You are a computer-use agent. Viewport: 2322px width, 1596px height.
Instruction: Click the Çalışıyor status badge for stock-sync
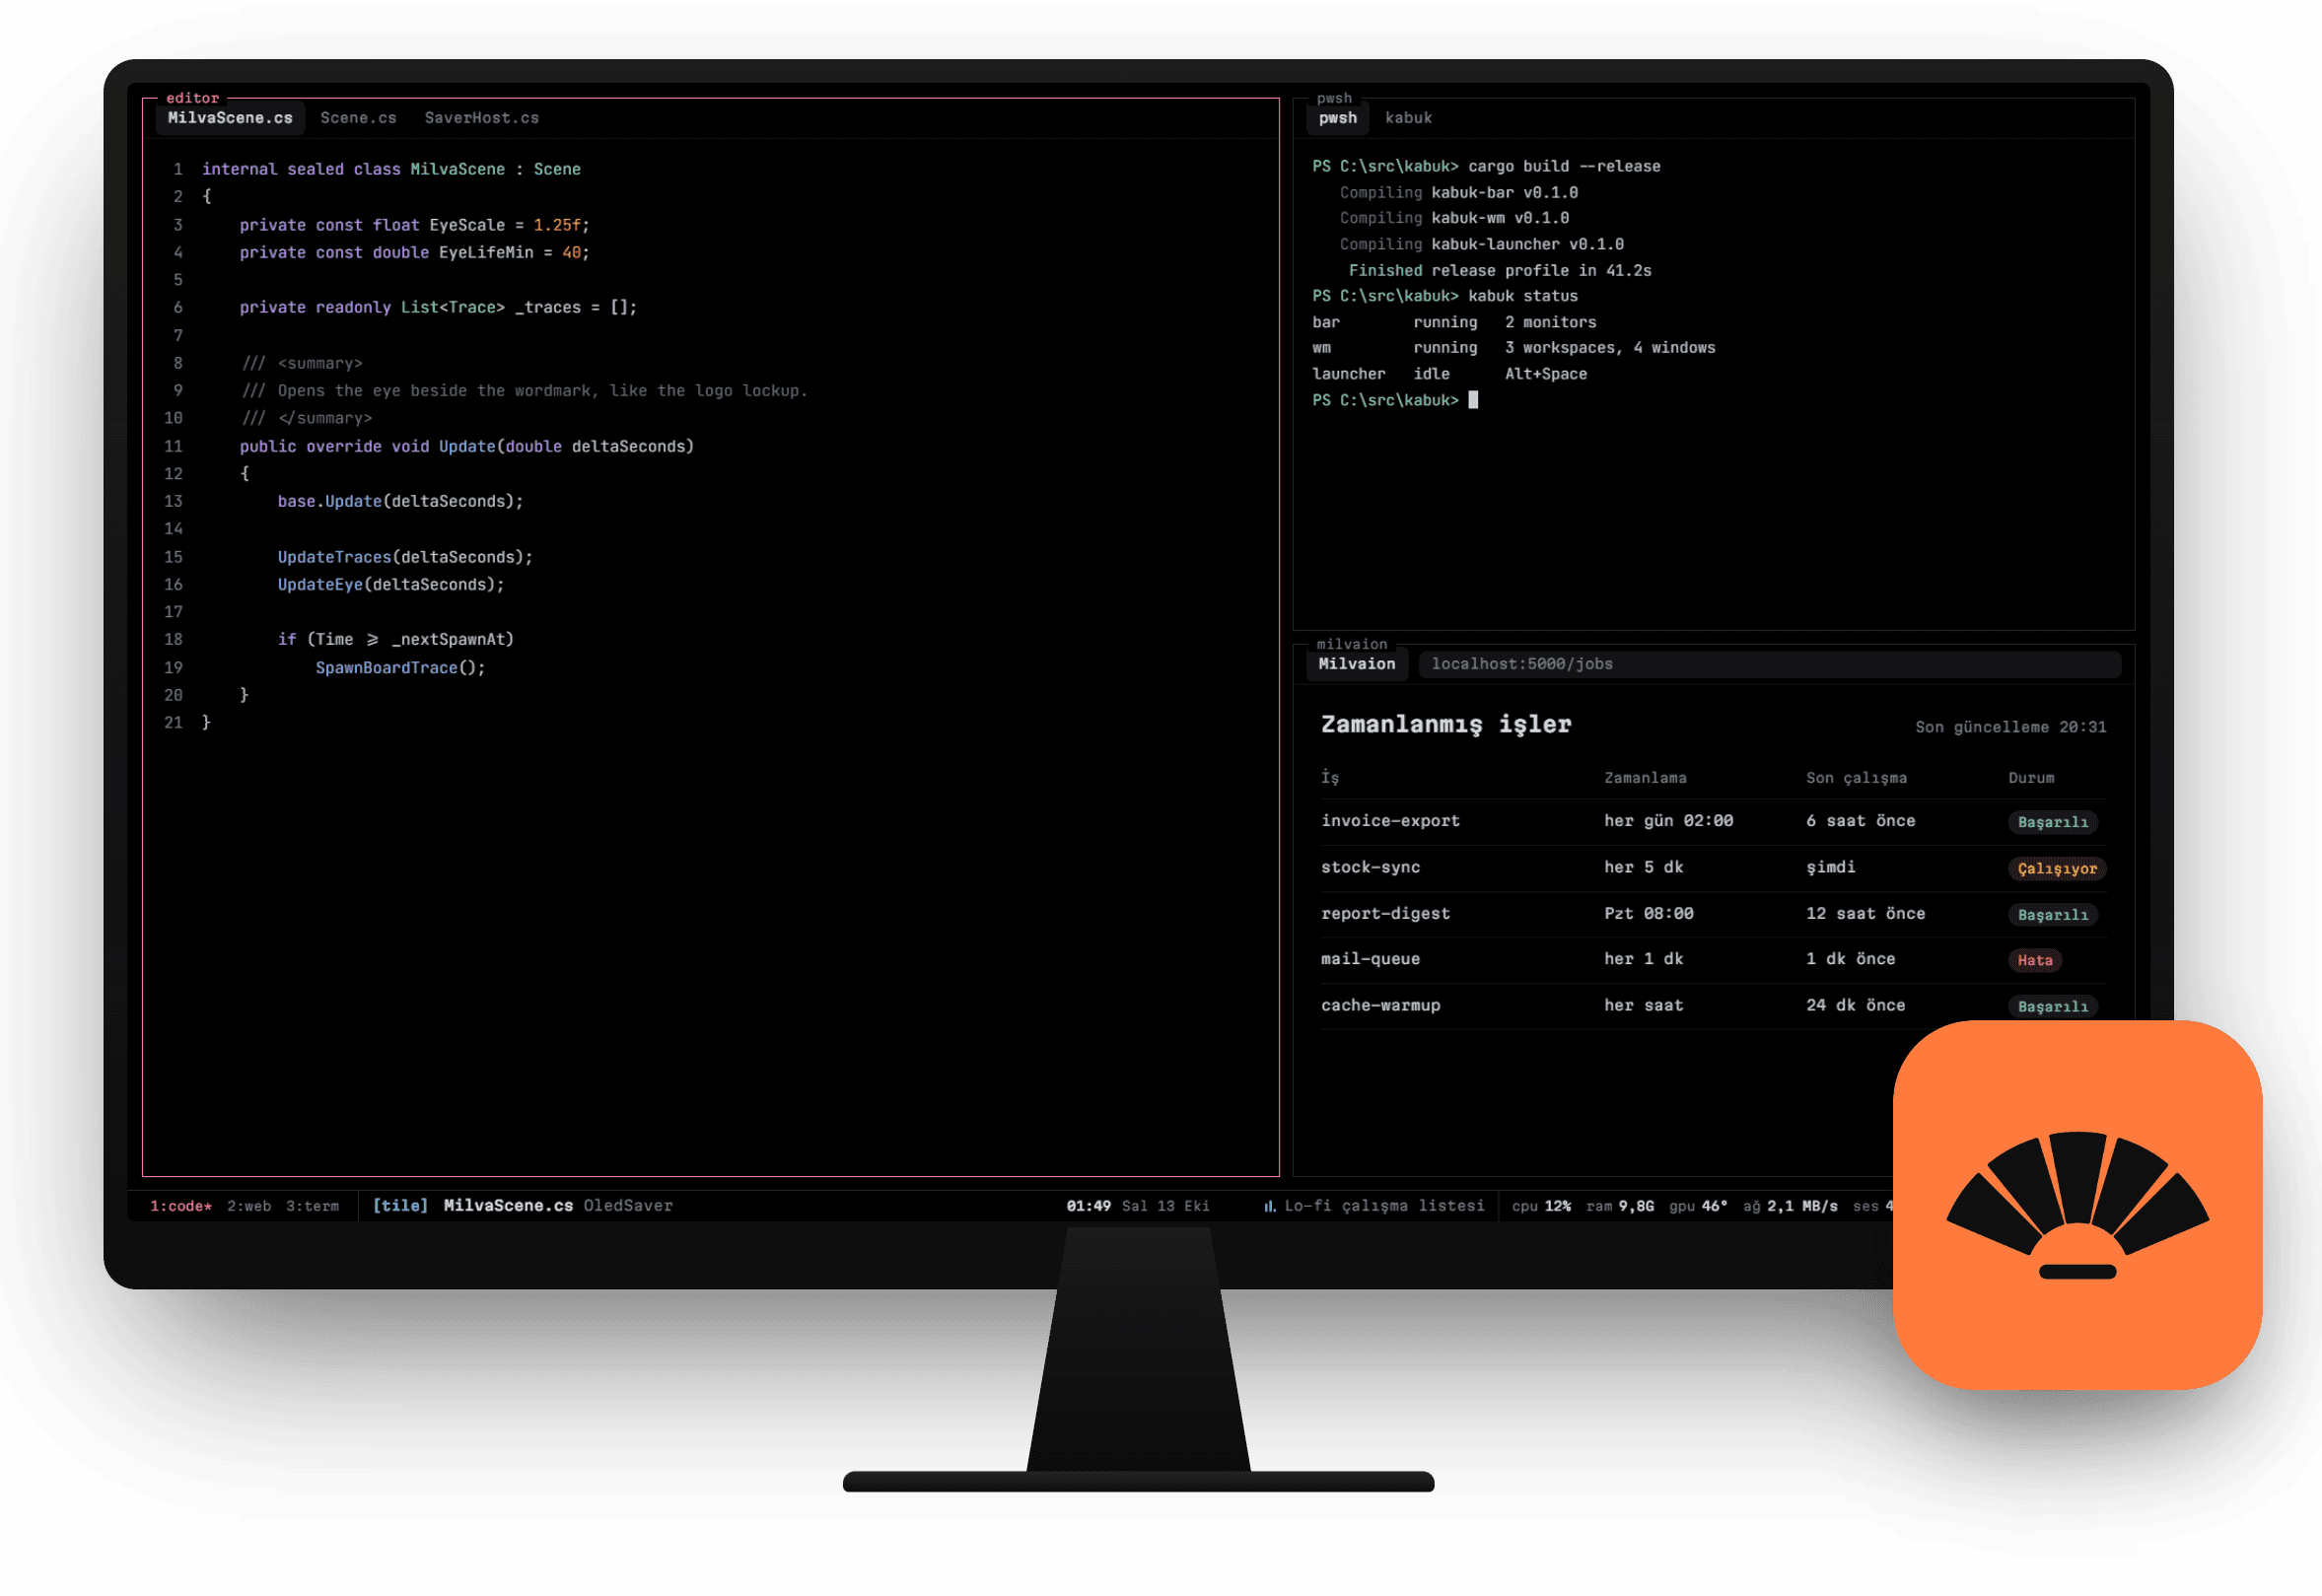click(2055, 868)
